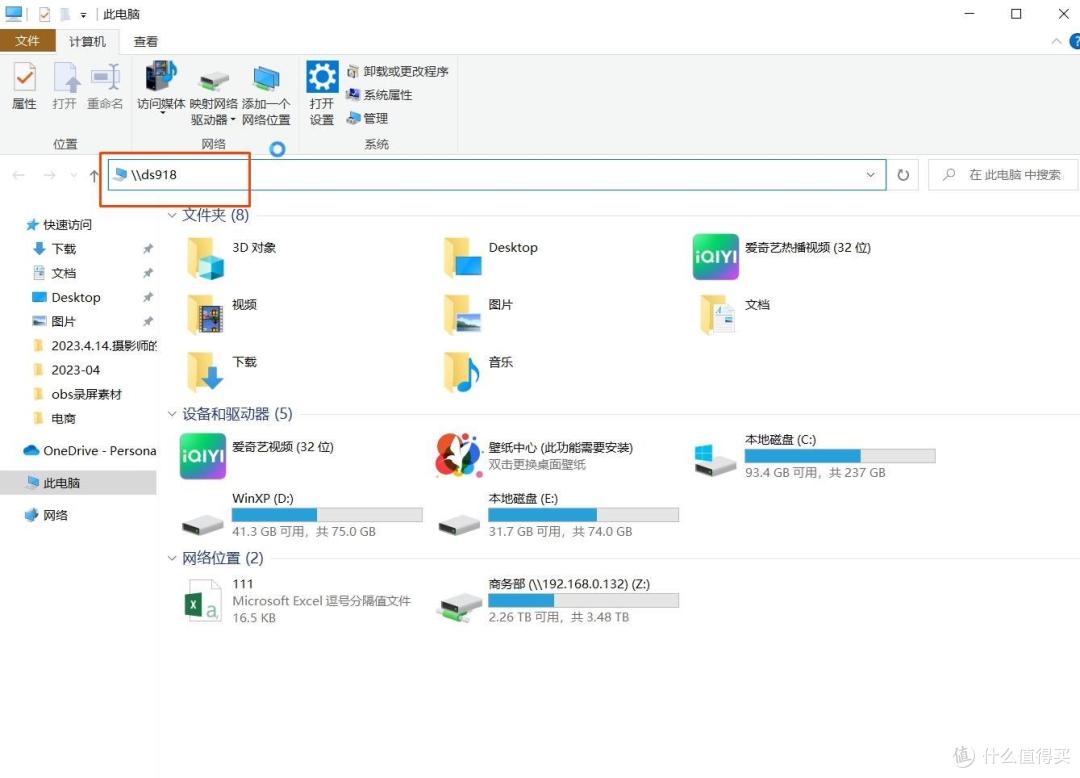The width and height of the screenshot is (1080, 778).
Task: Click the '93.4 GB 可用，共 237 GB' text
Action: (x=815, y=472)
